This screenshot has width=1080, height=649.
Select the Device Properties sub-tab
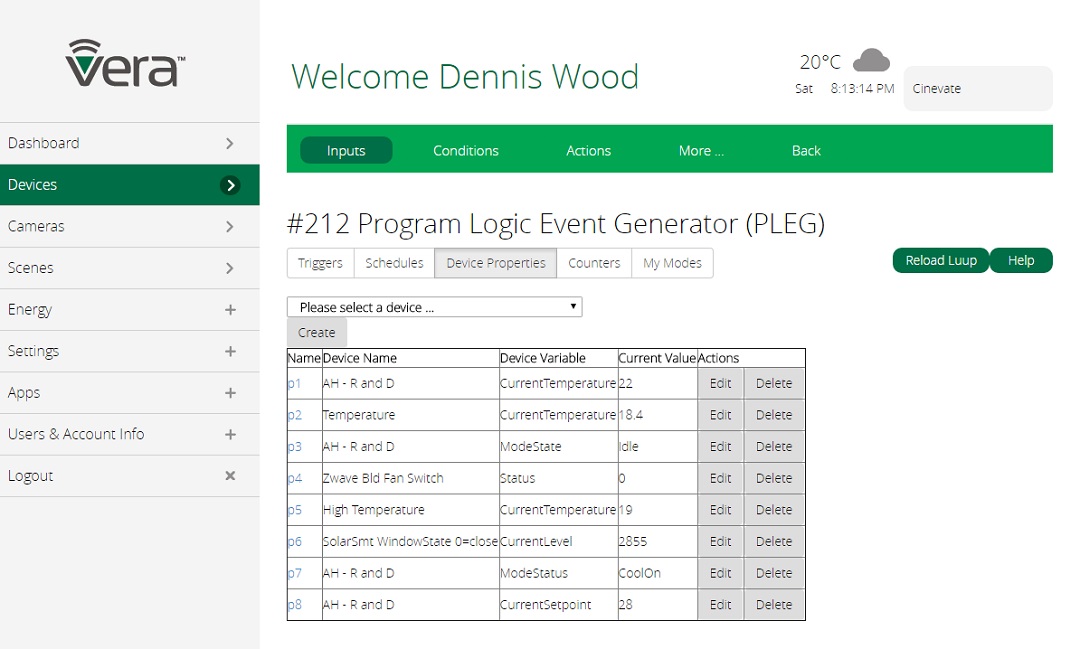(x=495, y=263)
